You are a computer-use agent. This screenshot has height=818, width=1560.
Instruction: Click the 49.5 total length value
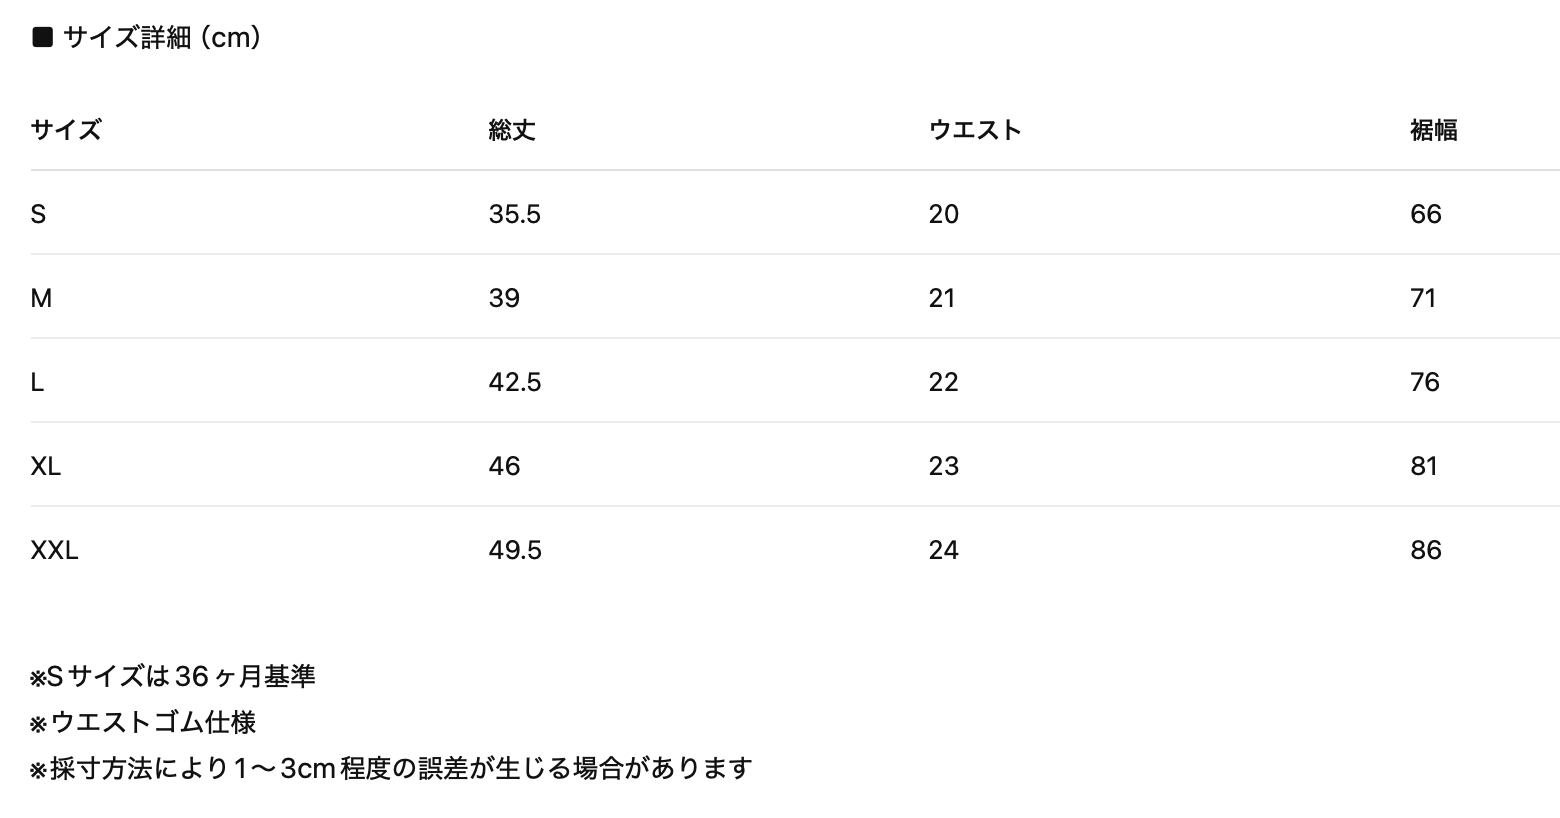(514, 550)
